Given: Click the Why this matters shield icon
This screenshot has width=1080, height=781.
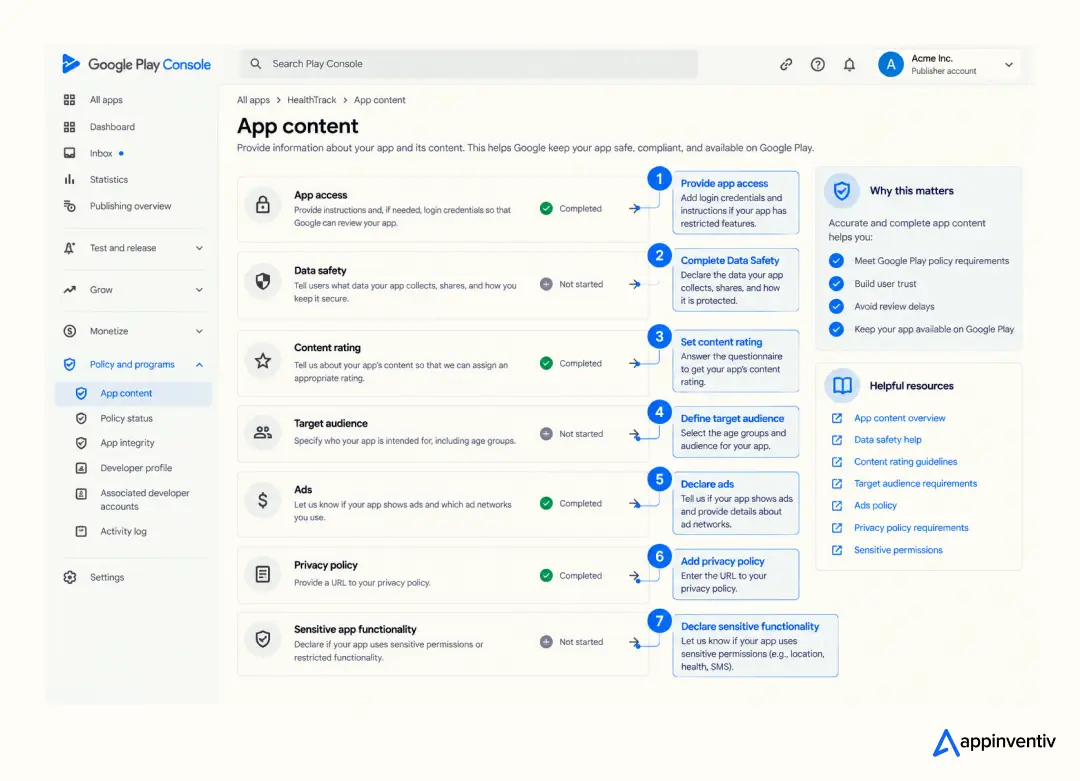Looking at the screenshot, I should [x=842, y=191].
